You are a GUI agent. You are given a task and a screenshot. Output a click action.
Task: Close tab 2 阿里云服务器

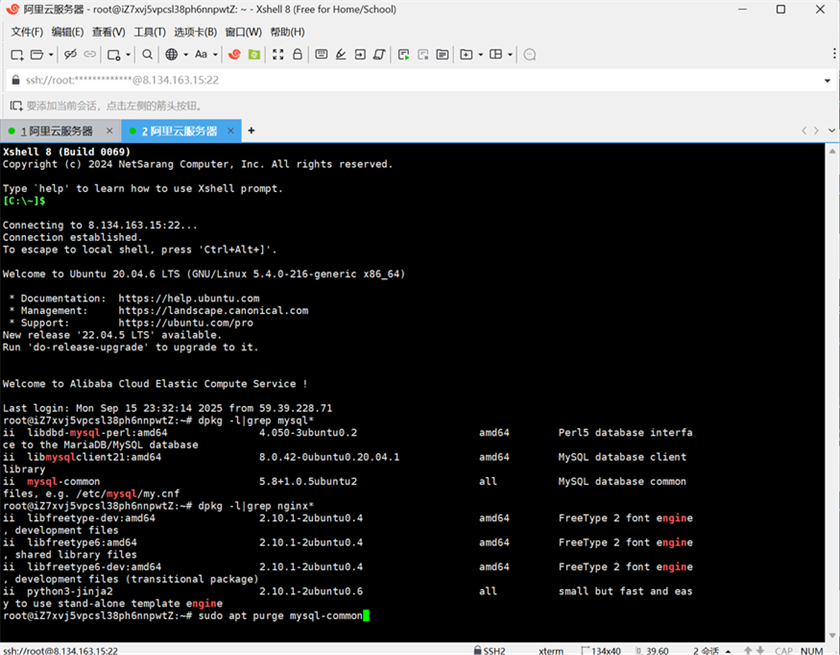tap(230, 131)
